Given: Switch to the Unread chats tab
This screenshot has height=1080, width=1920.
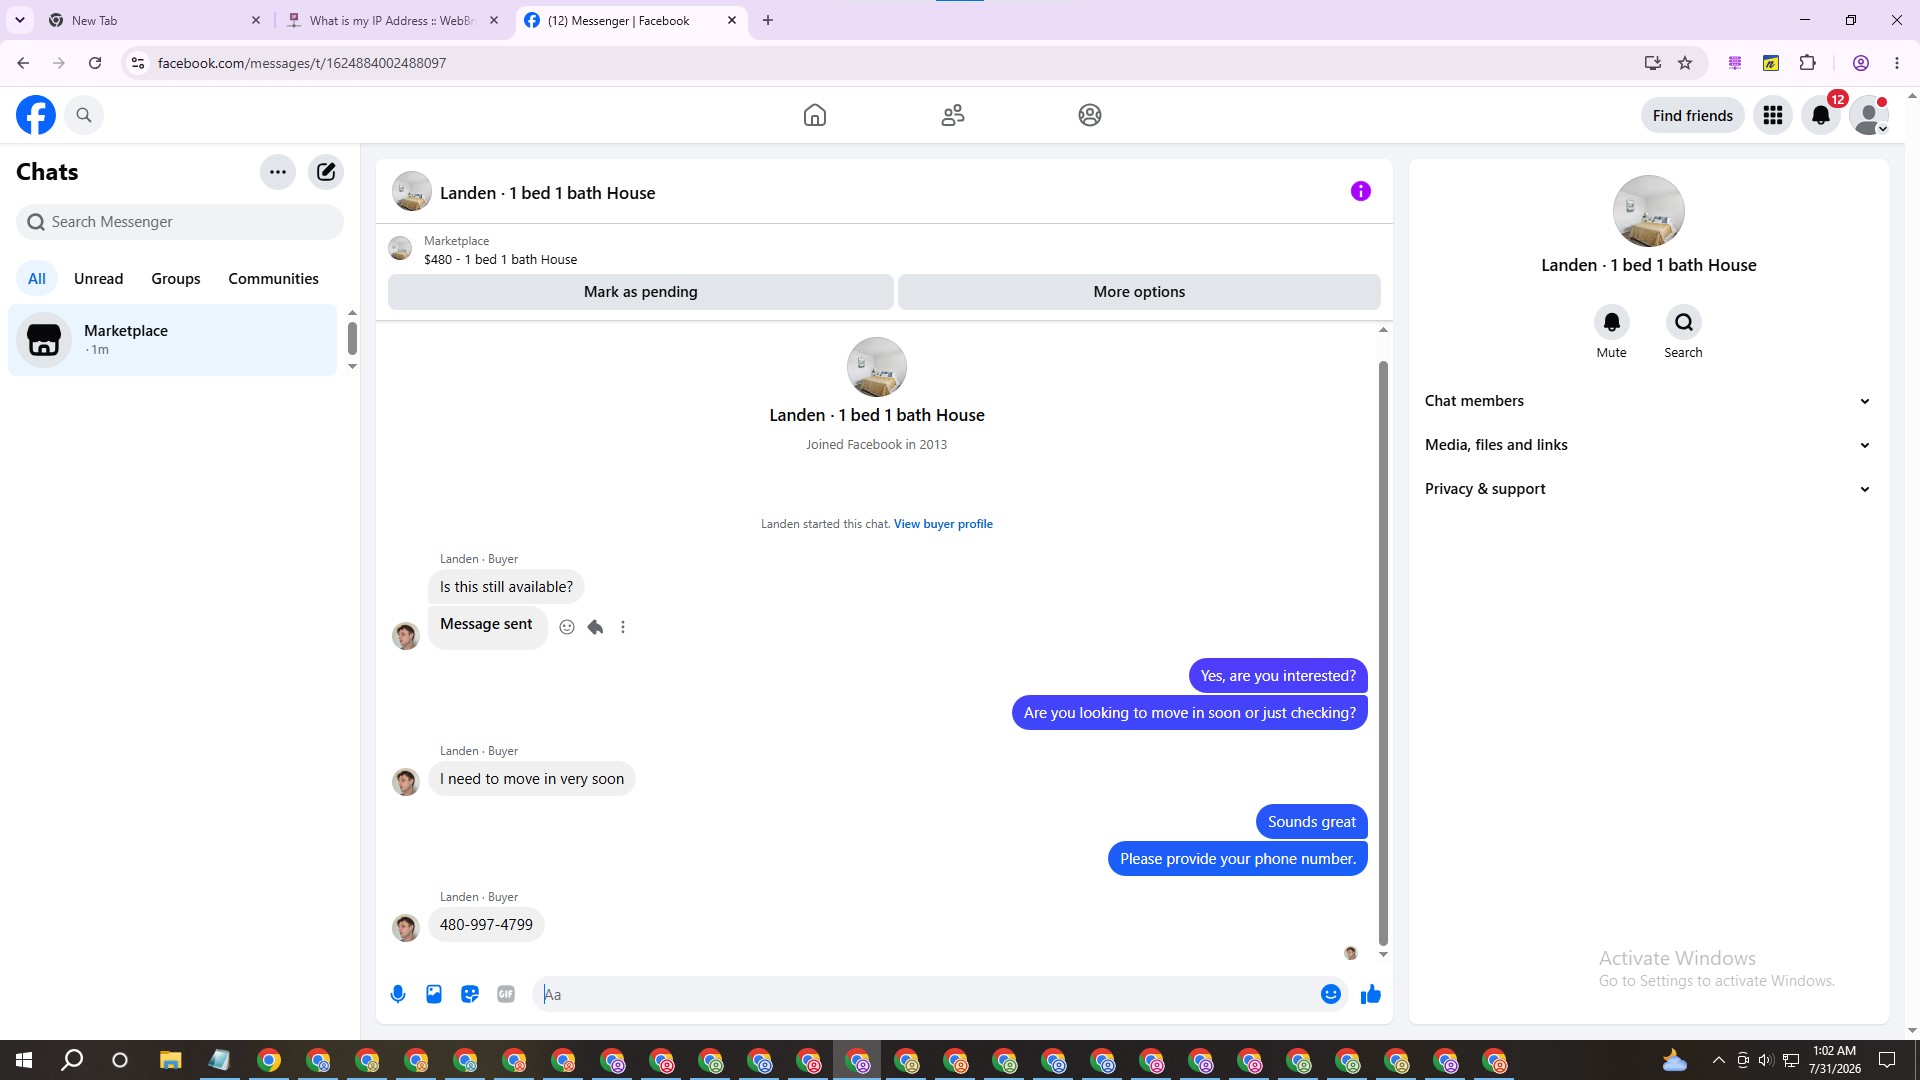Looking at the screenshot, I should coord(99,279).
